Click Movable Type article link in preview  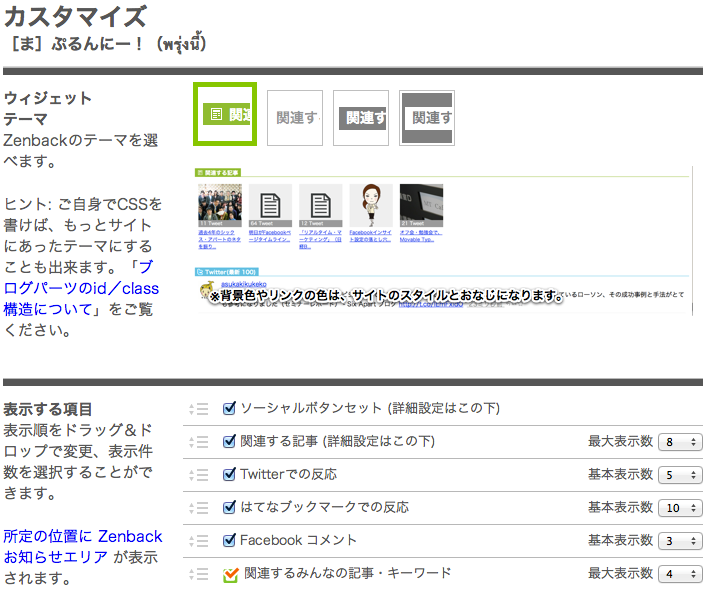coord(421,236)
